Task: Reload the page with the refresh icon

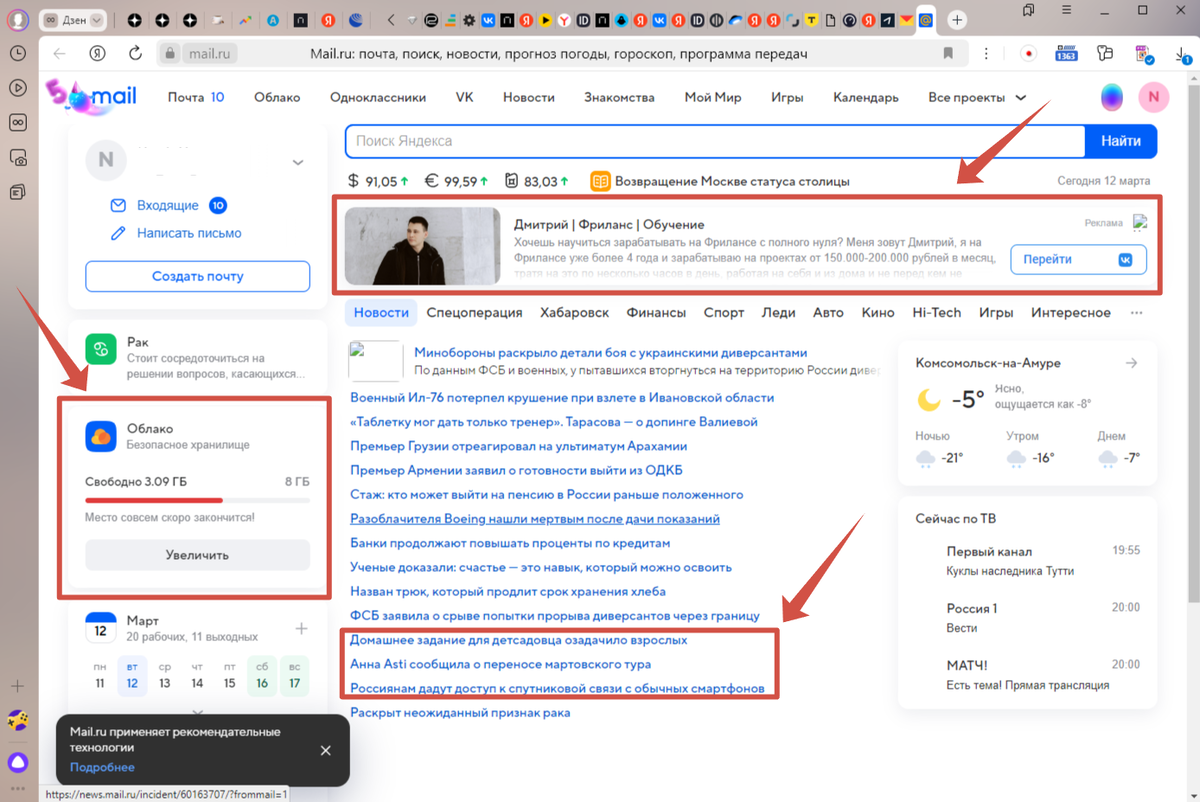Action: coord(135,53)
